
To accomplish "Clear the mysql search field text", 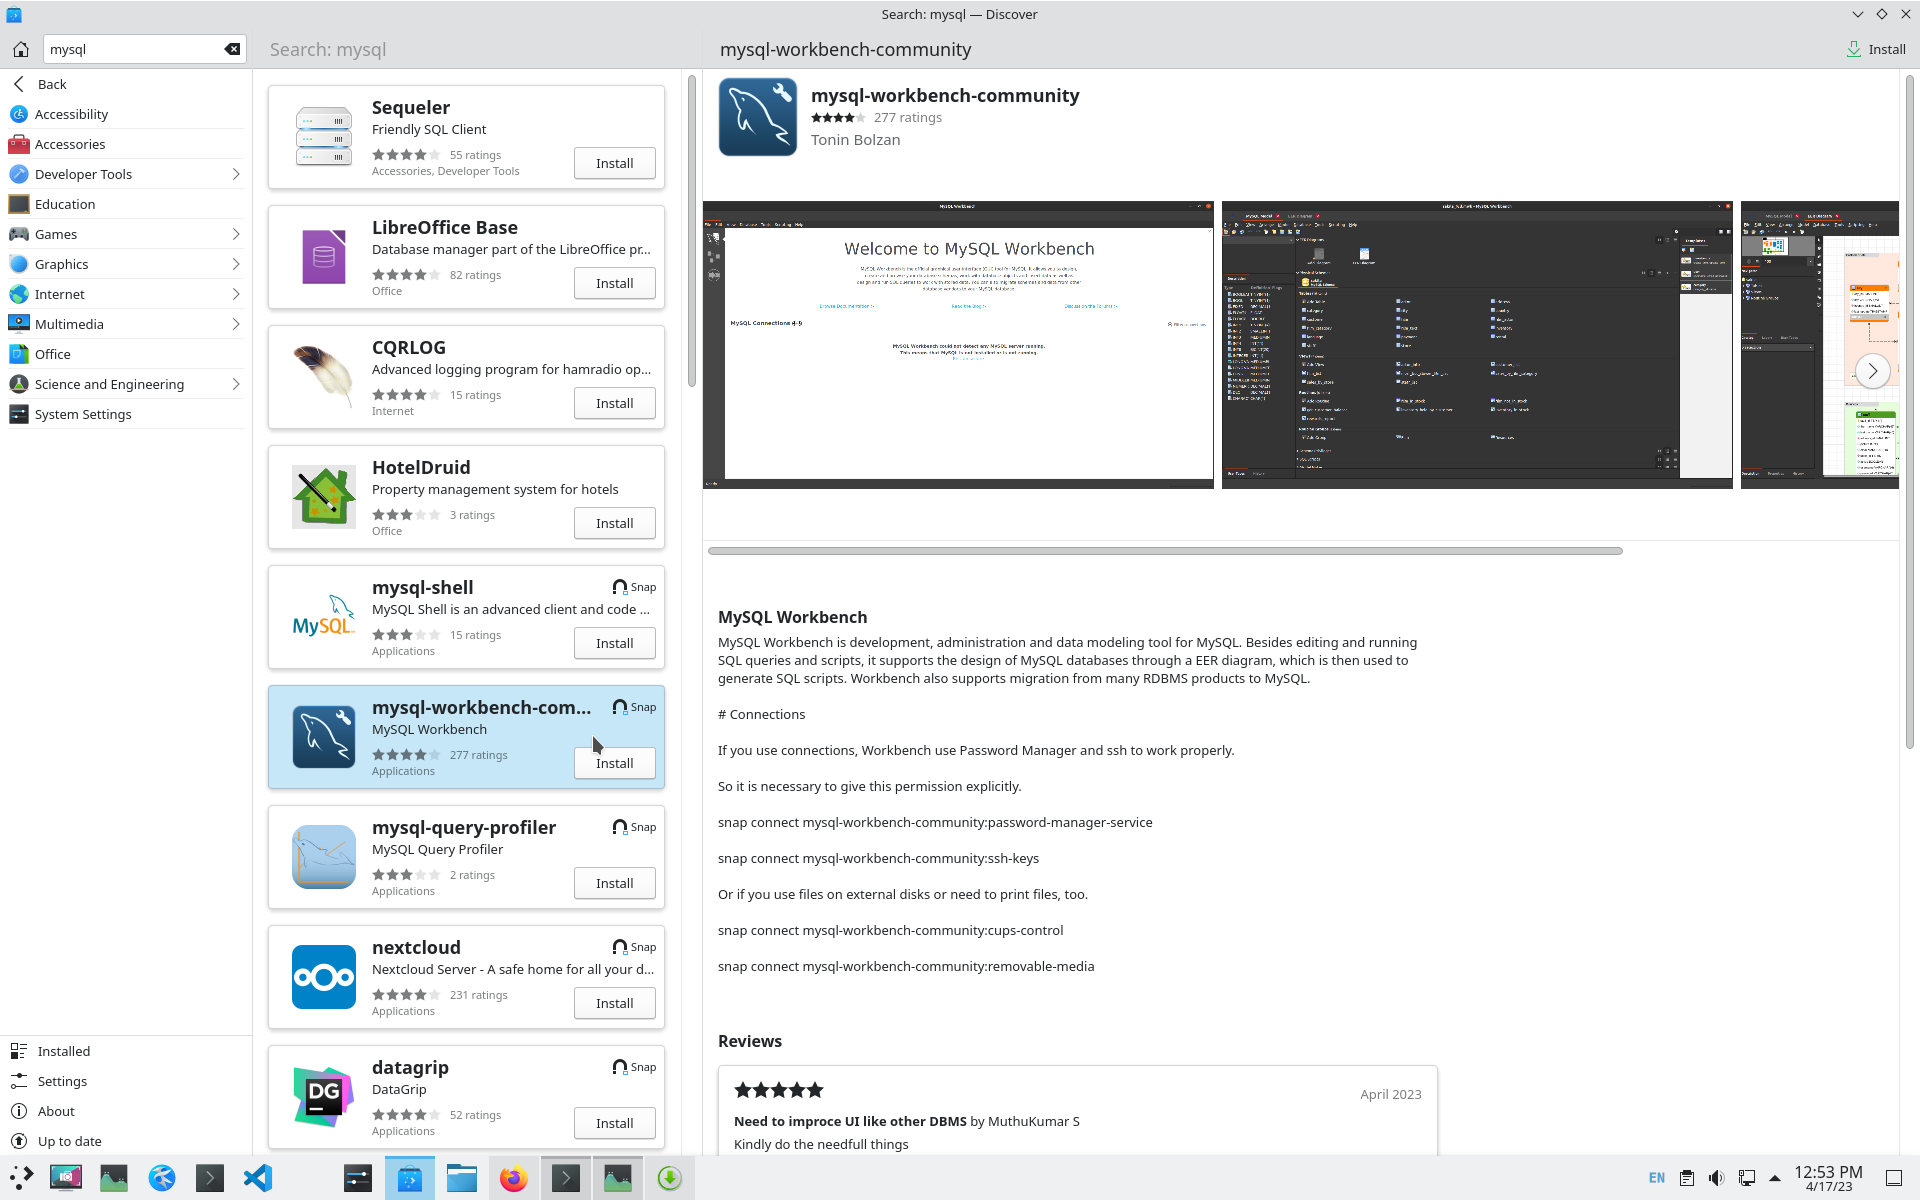I will pos(232,49).
